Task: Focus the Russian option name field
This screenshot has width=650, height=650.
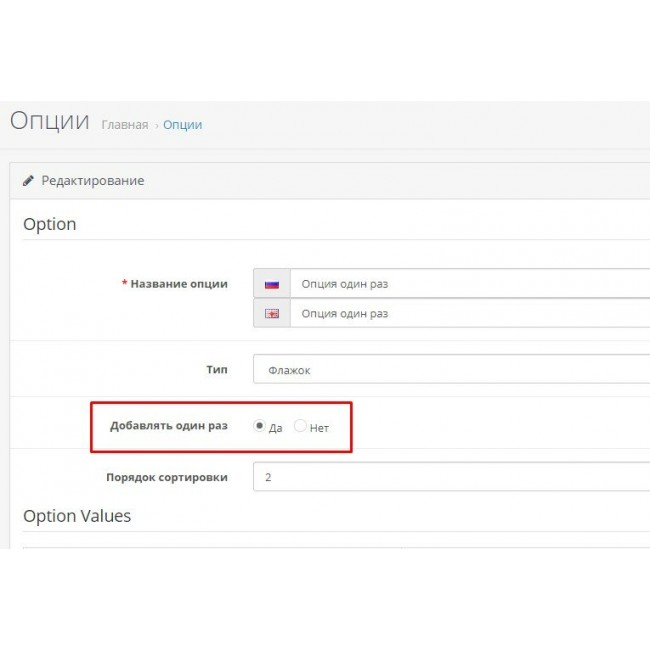Action: tap(468, 284)
